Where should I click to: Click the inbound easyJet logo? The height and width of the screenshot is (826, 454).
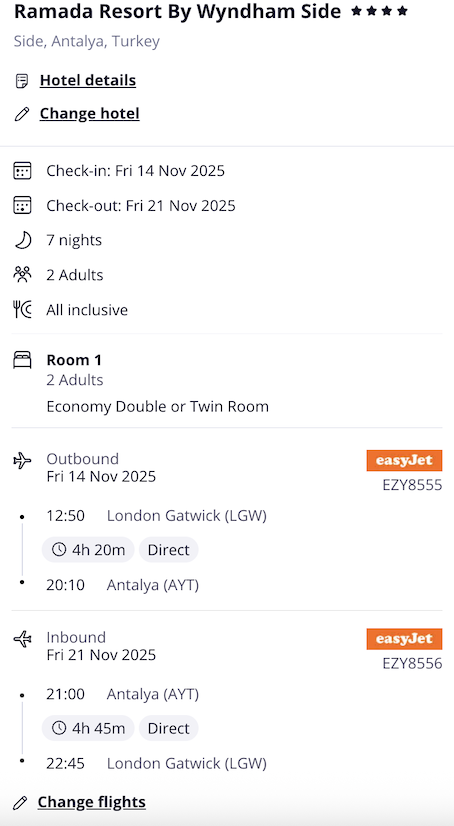pyautogui.click(x=404, y=639)
